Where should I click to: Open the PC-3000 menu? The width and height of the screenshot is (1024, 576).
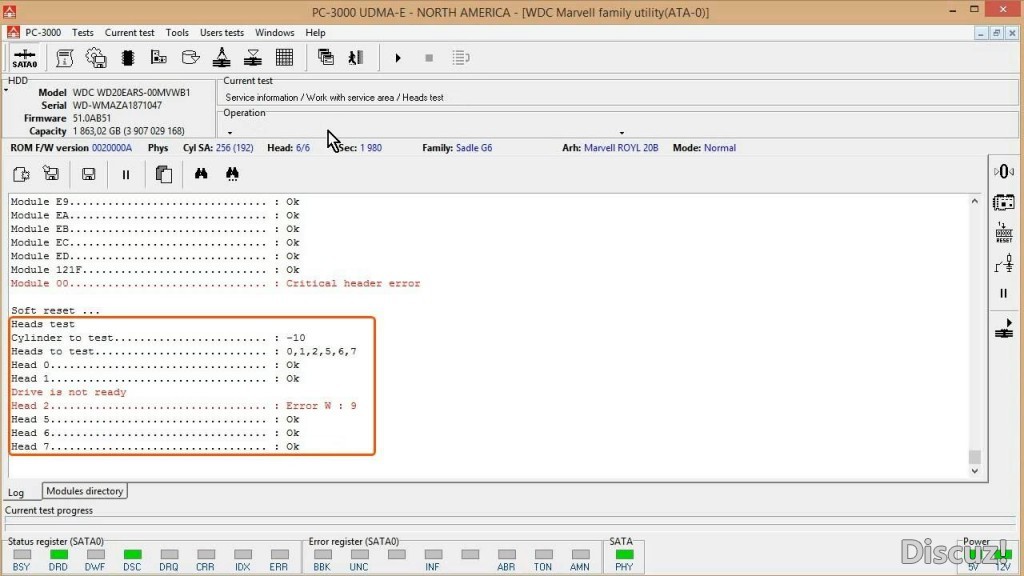click(x=43, y=33)
